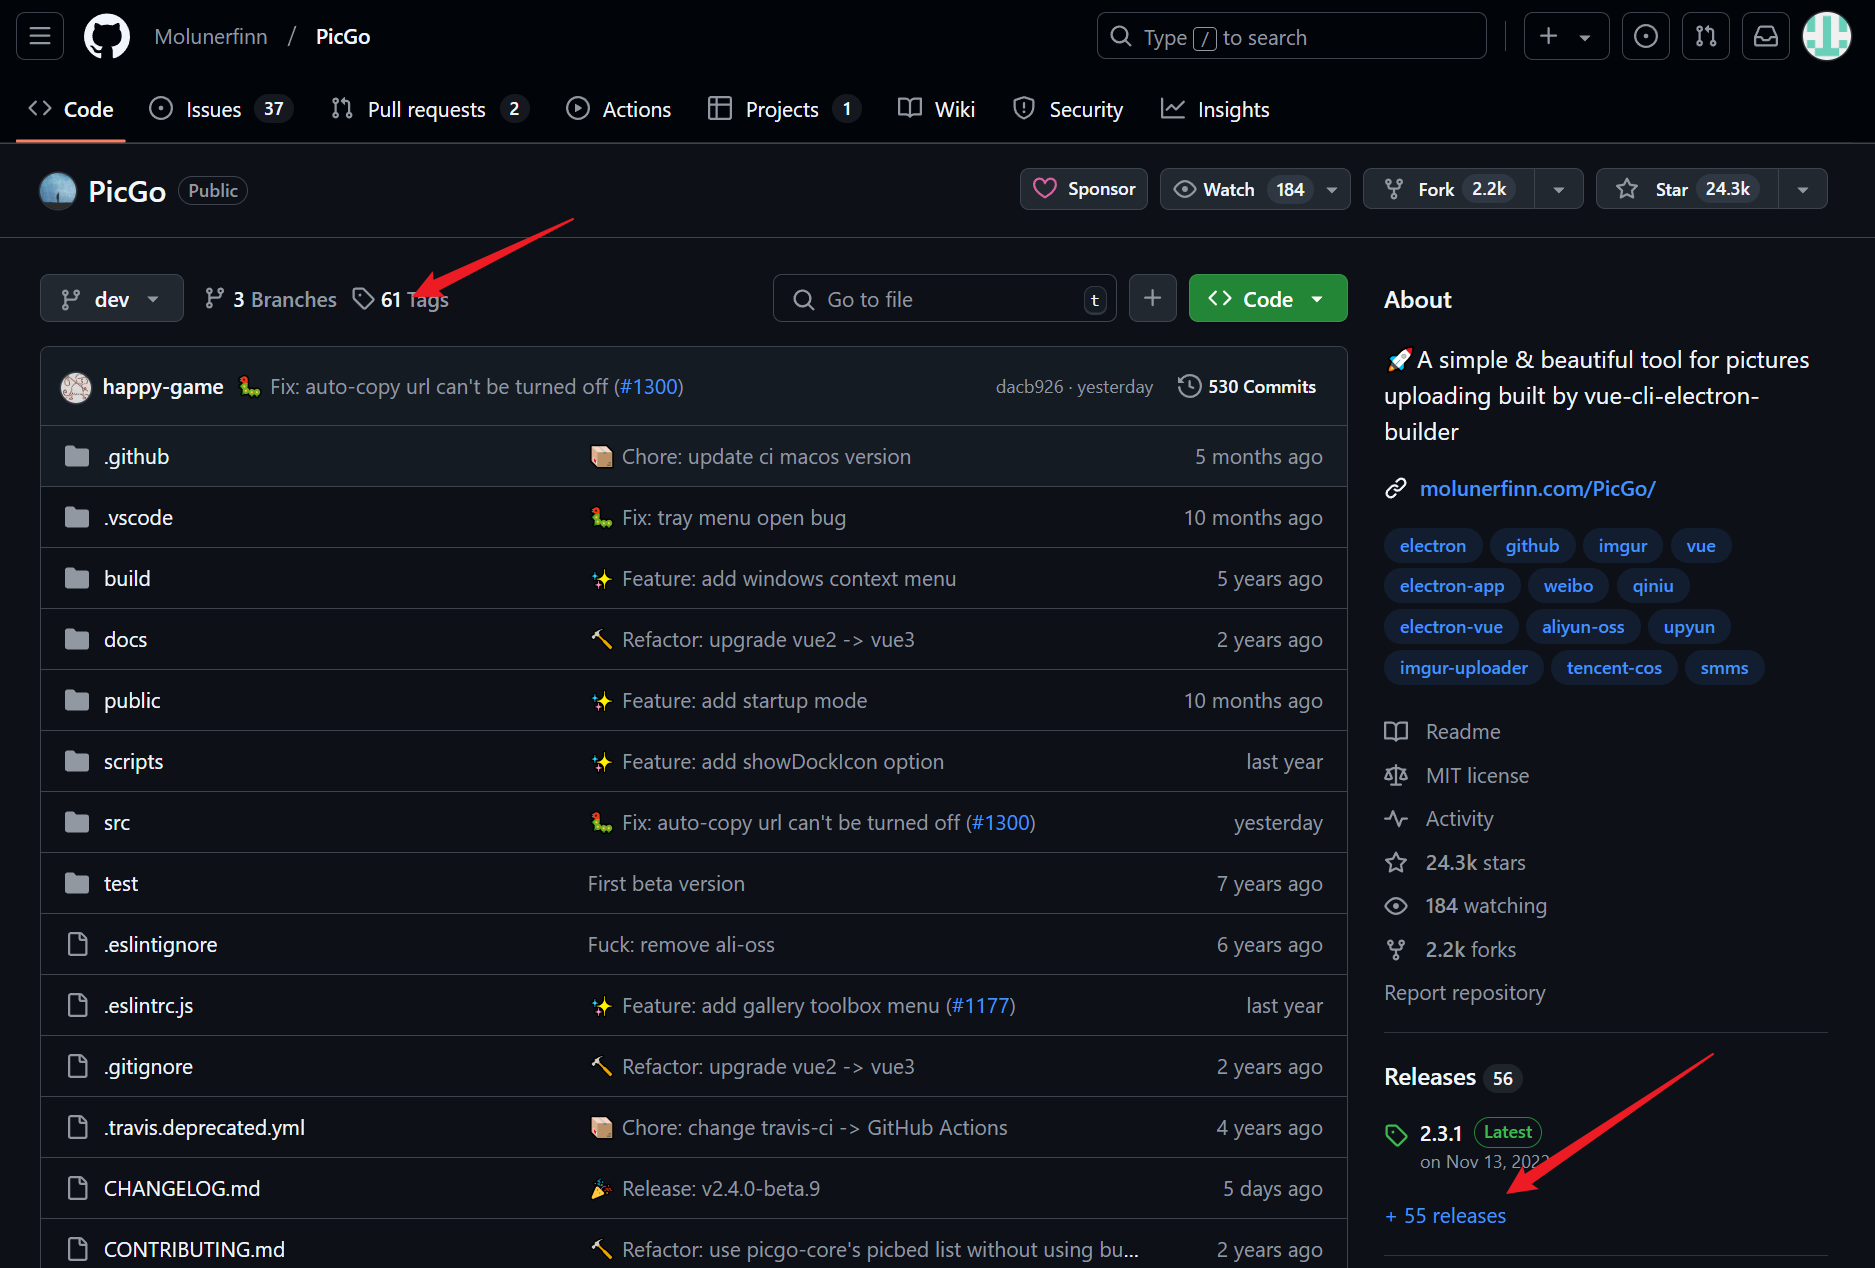Open the dev branch switcher dropdown
The width and height of the screenshot is (1875, 1268).
tap(112, 298)
